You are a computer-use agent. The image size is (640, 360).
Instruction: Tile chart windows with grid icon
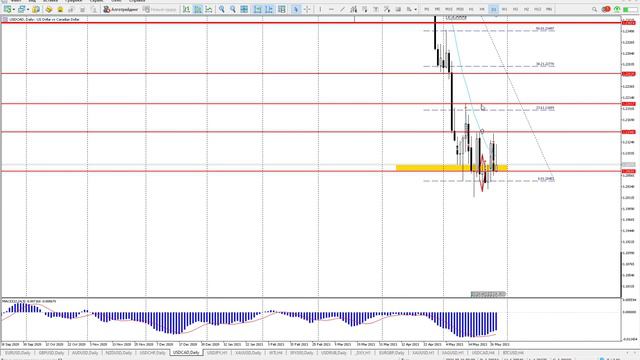pos(244,9)
